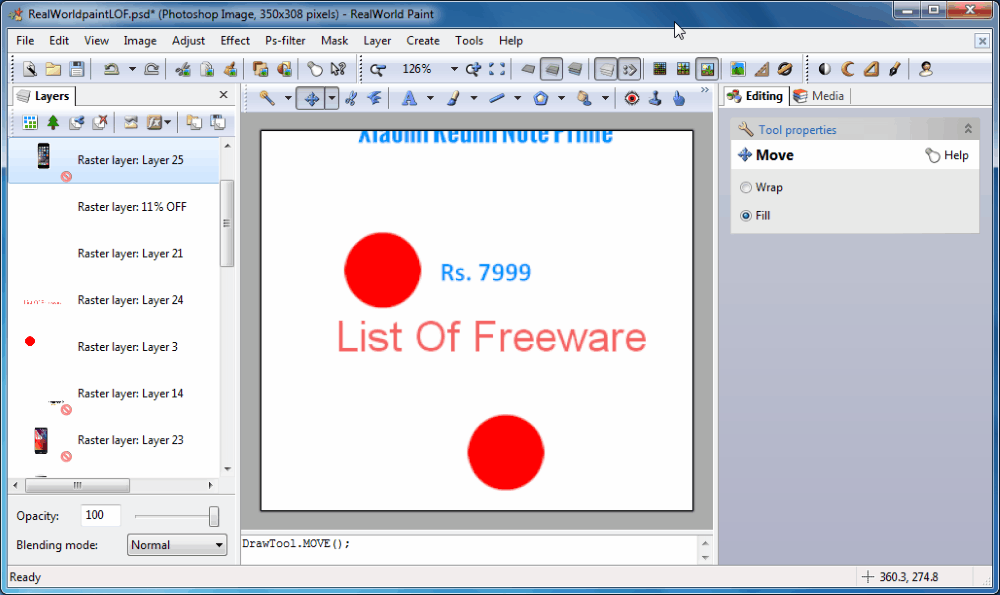Click the zoom out magnifier icon
Image resolution: width=1000 pixels, height=595 pixels.
[x=378, y=69]
